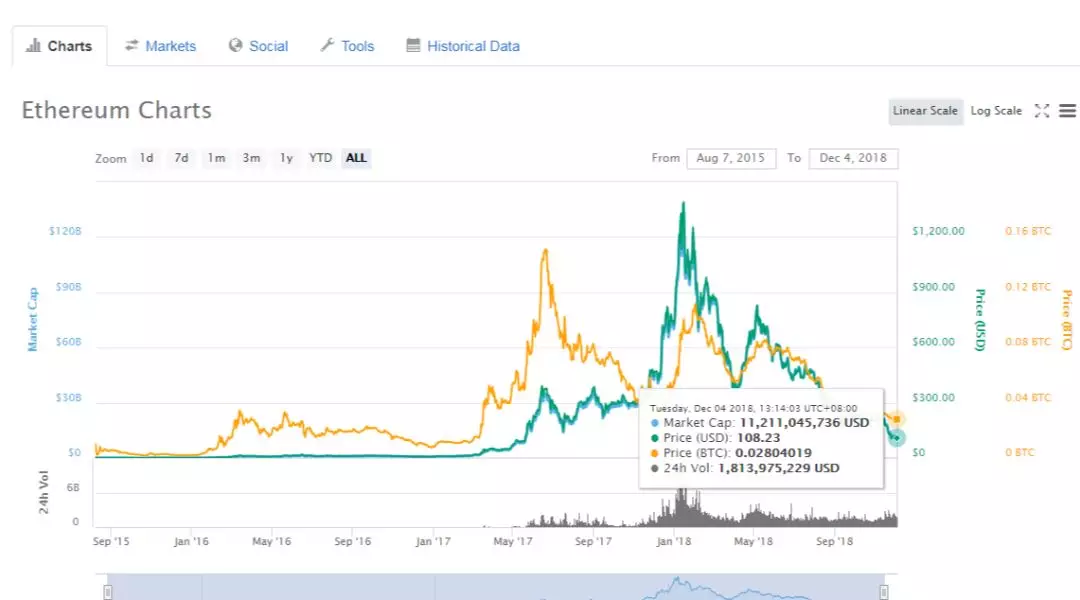
Task: Click the $1,200.00 price axis label
Action: (x=938, y=231)
